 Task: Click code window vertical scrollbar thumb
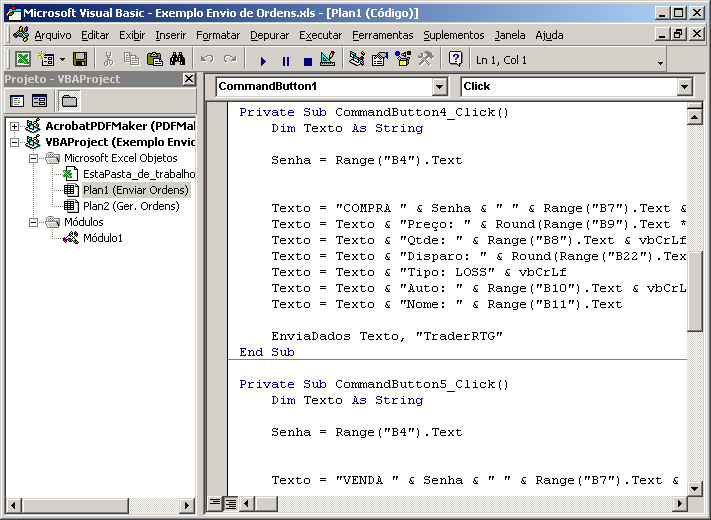coord(694,292)
